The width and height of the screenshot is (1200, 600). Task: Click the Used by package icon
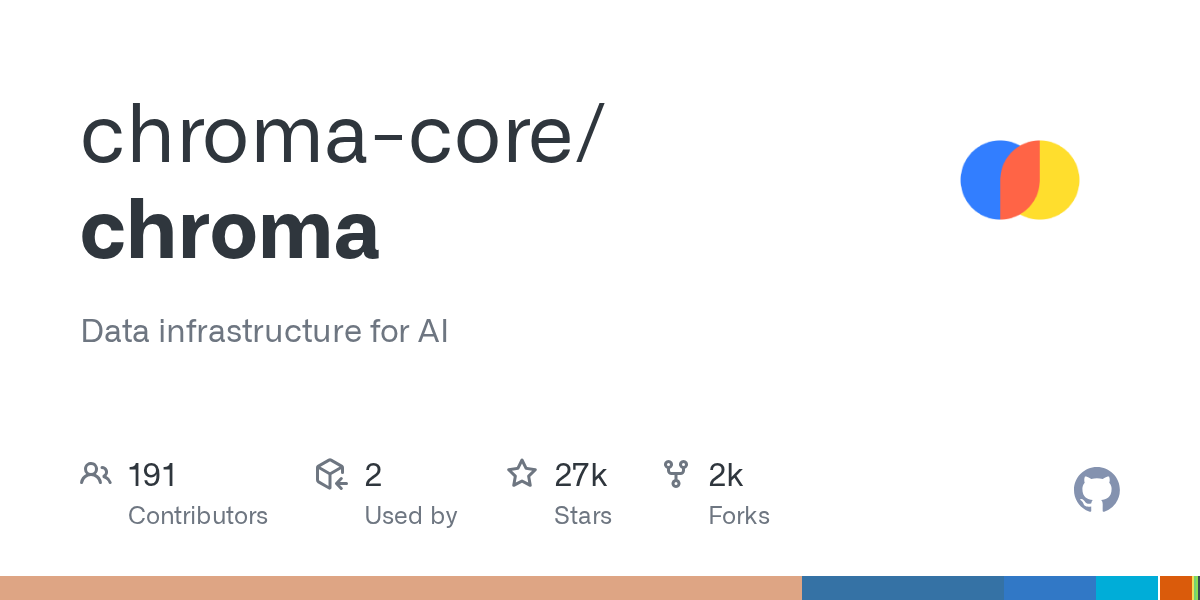pyautogui.click(x=331, y=474)
